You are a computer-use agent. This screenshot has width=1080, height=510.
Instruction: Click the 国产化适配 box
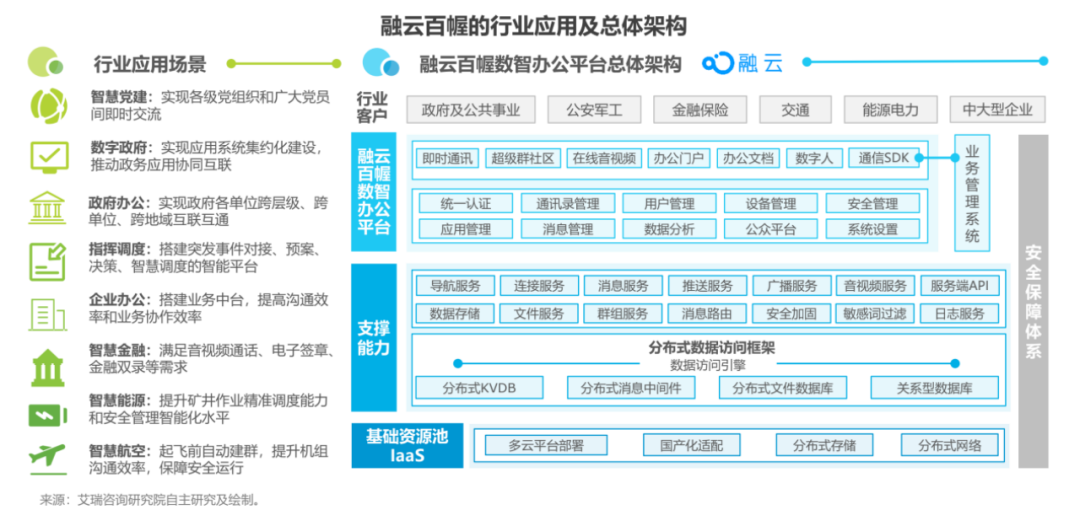[692, 445]
